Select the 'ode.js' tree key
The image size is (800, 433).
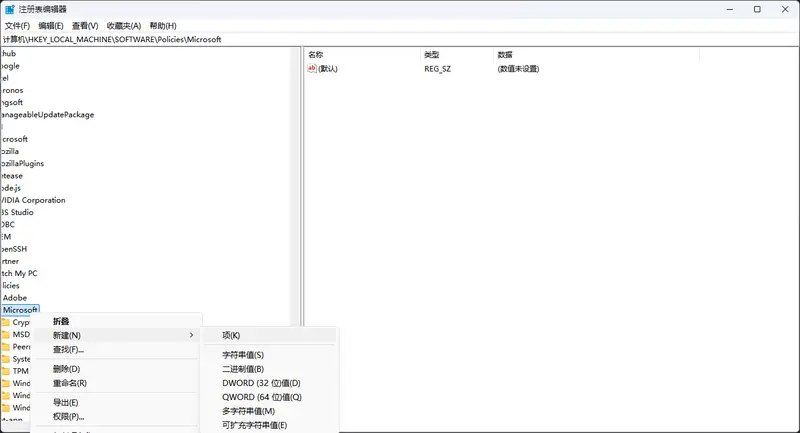pyautogui.click(x=11, y=188)
